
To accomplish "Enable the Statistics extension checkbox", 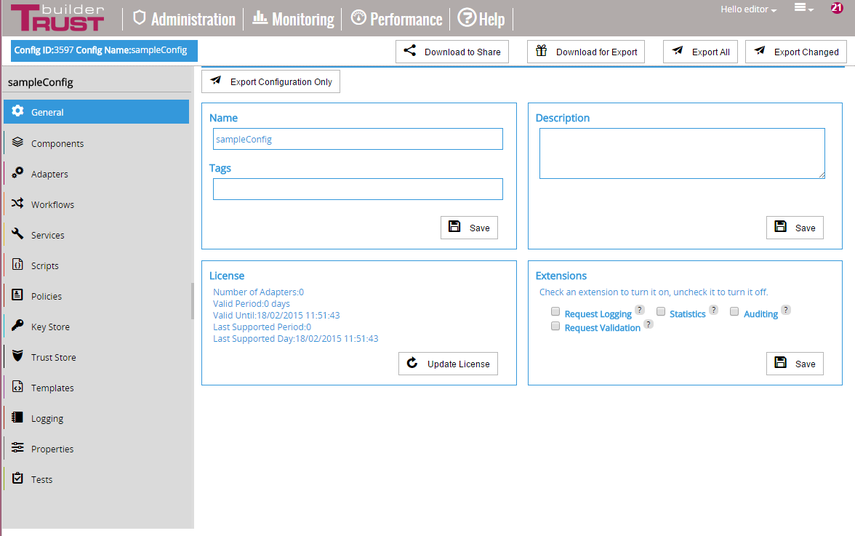I will tap(660, 311).
